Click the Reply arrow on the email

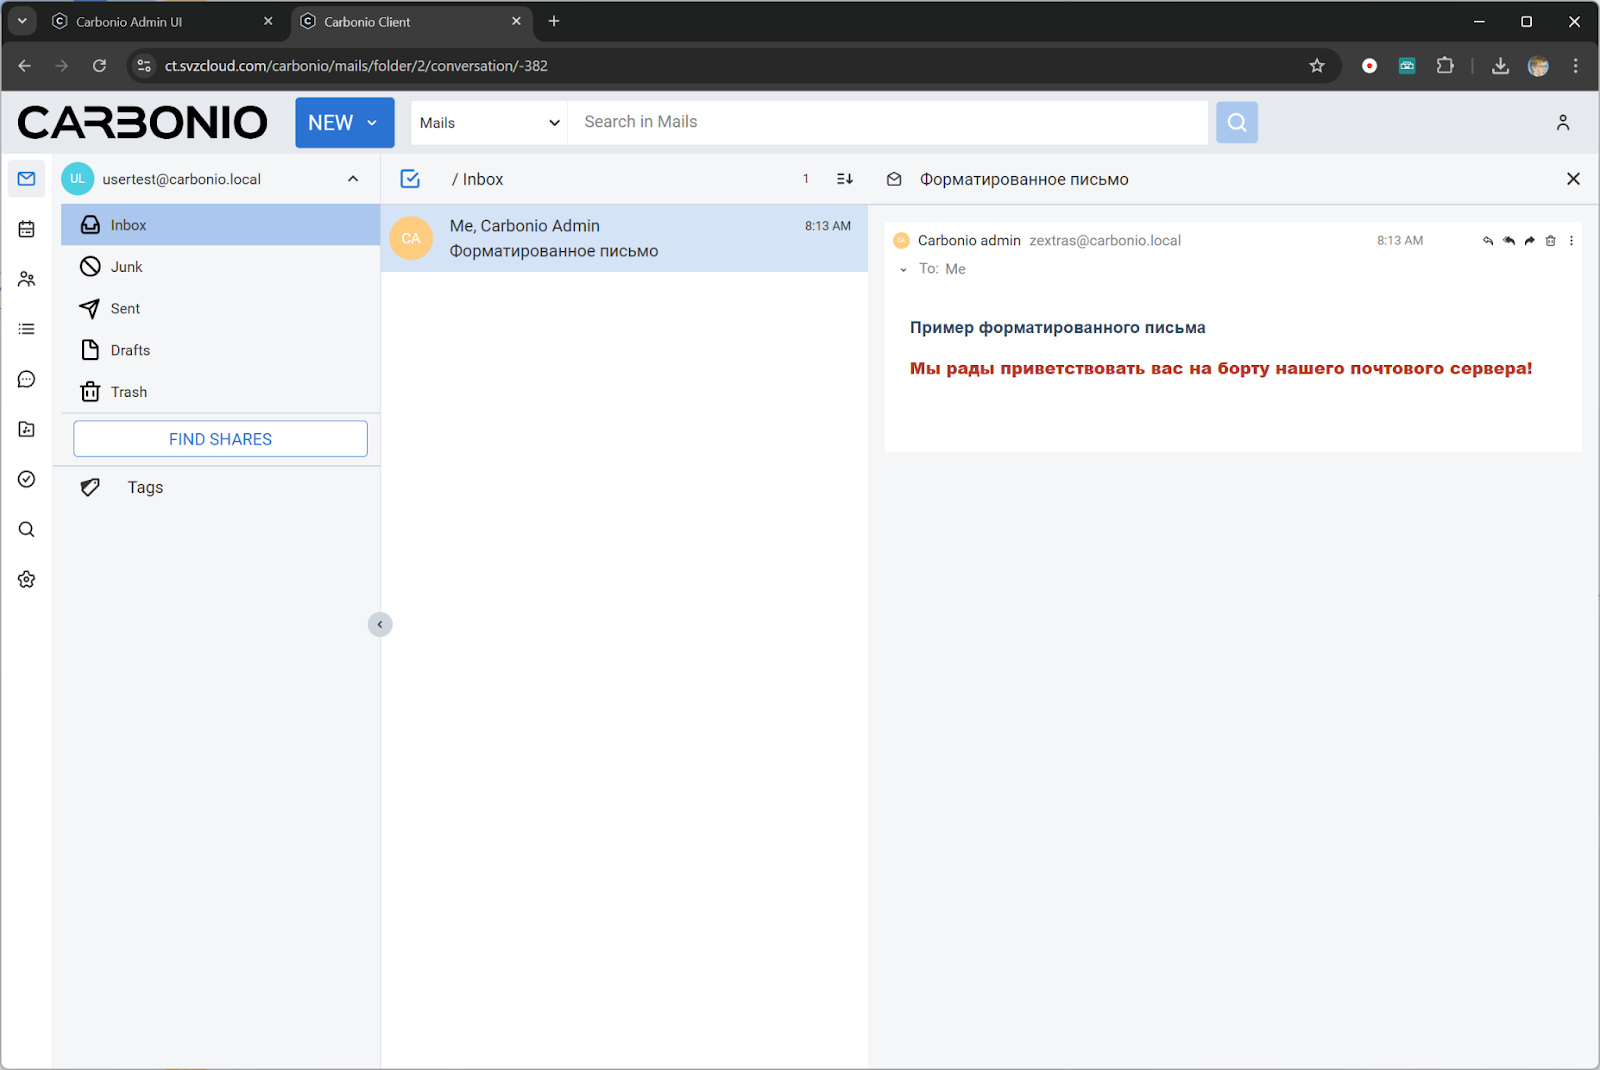[1488, 241]
